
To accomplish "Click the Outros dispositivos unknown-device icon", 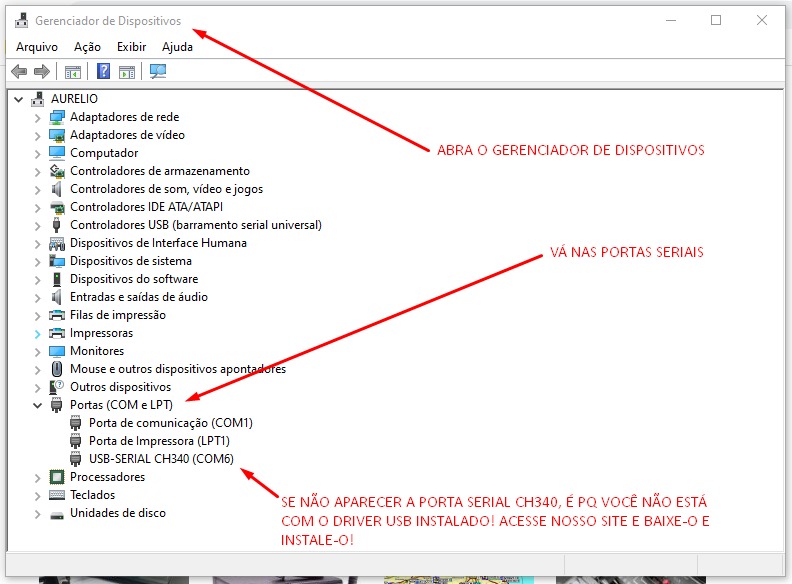I will (x=57, y=387).
